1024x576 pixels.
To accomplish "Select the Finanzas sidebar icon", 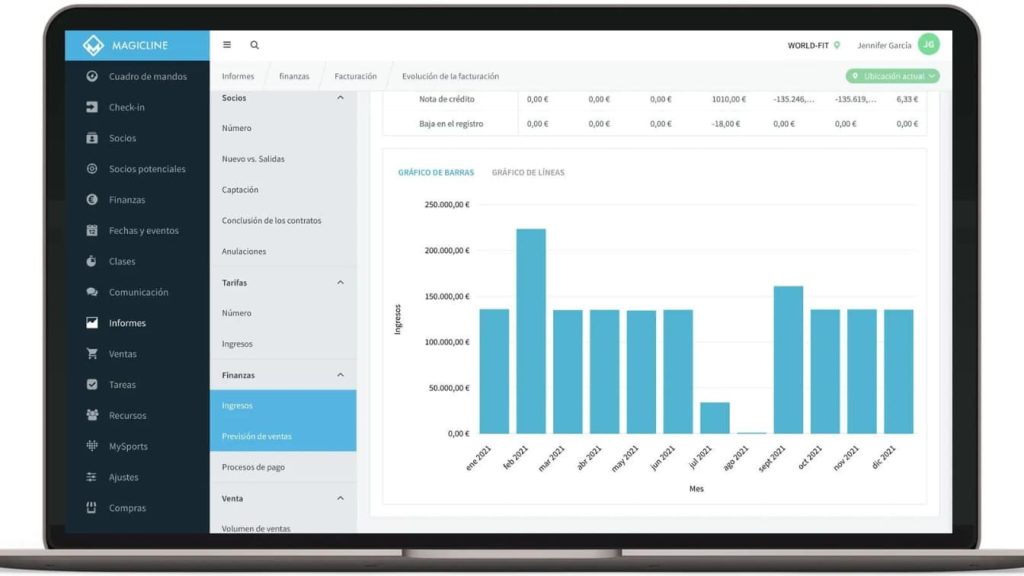I will click(92, 200).
